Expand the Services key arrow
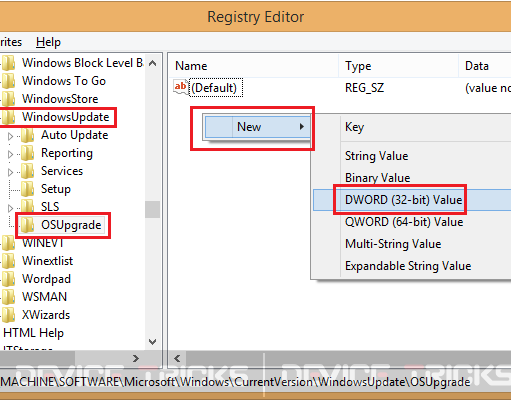511x400 pixels. click(x=10, y=172)
